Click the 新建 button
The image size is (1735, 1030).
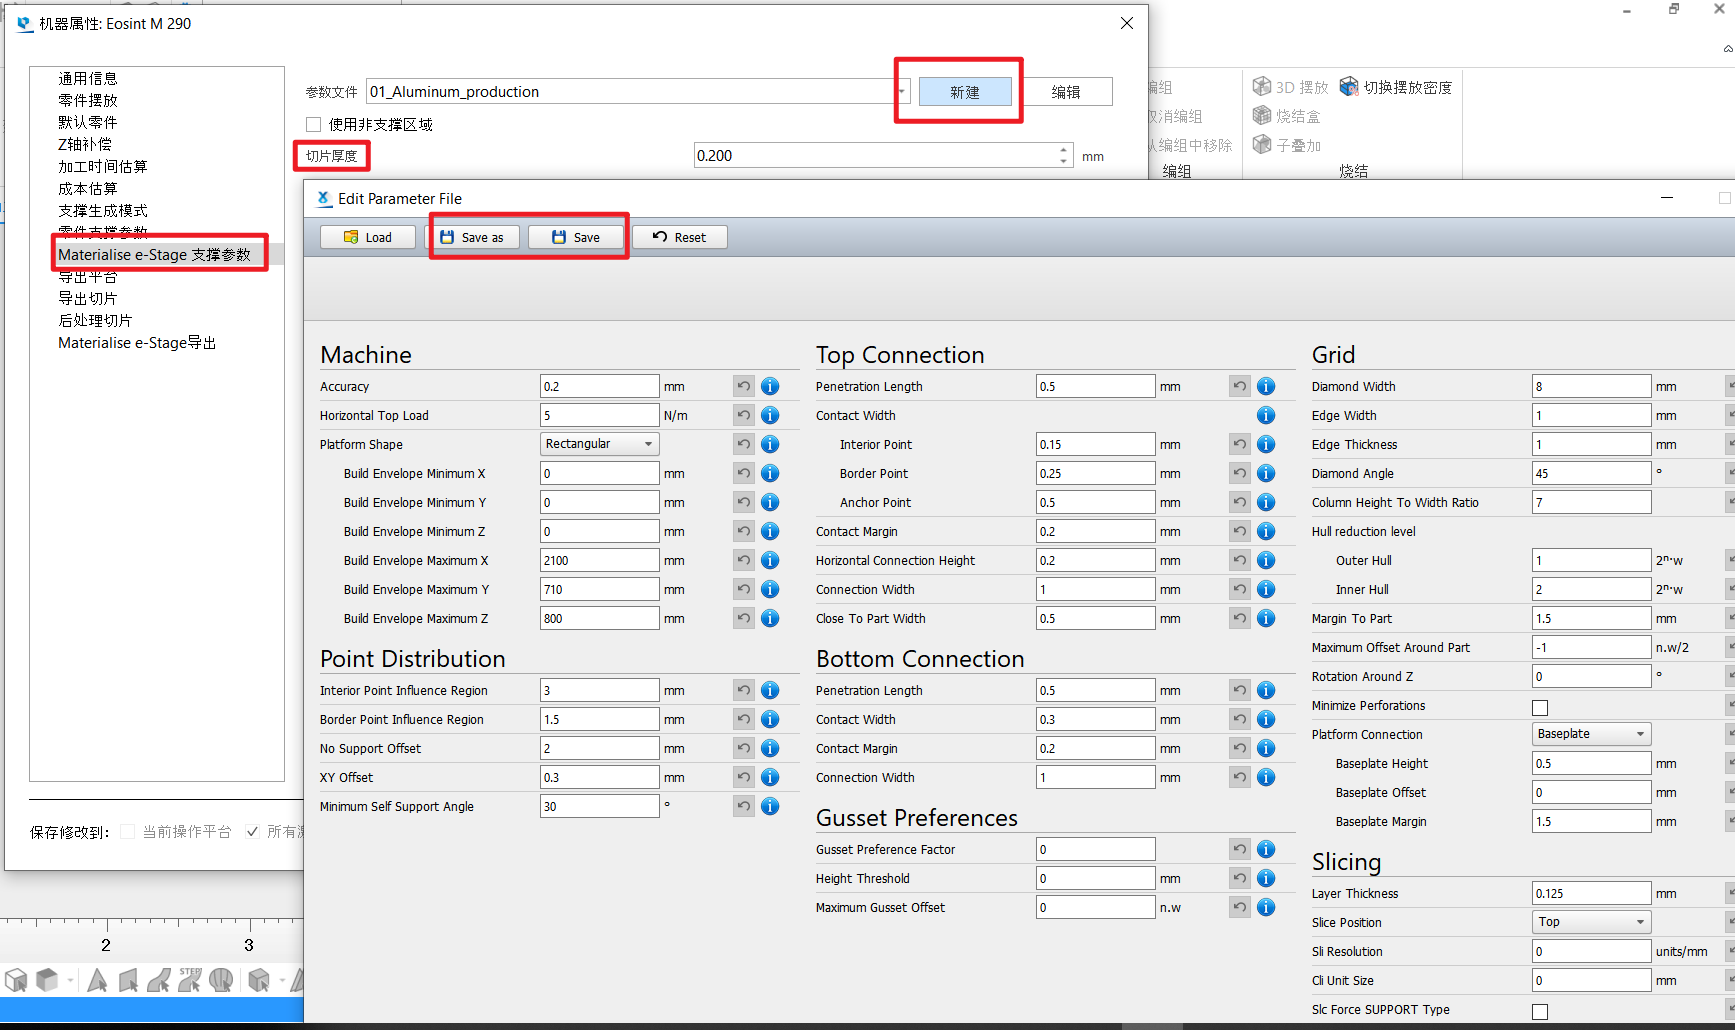pyautogui.click(x=965, y=91)
